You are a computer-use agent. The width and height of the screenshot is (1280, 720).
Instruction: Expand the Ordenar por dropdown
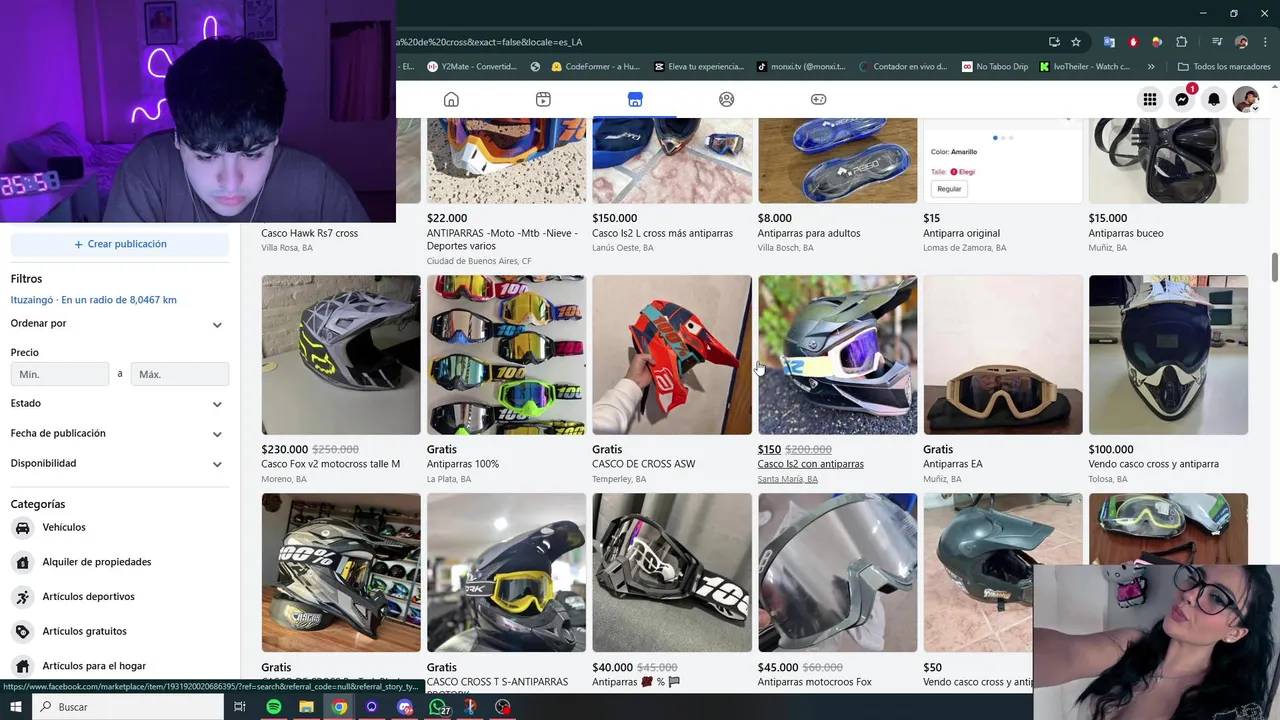(120, 324)
